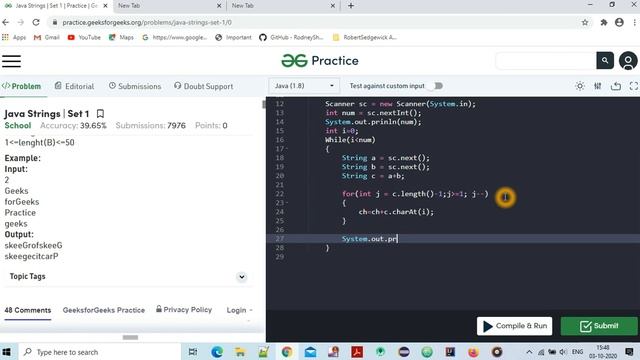Switch editor to light theme via sun icon
This screenshot has width=640, height=360.
coord(580,86)
